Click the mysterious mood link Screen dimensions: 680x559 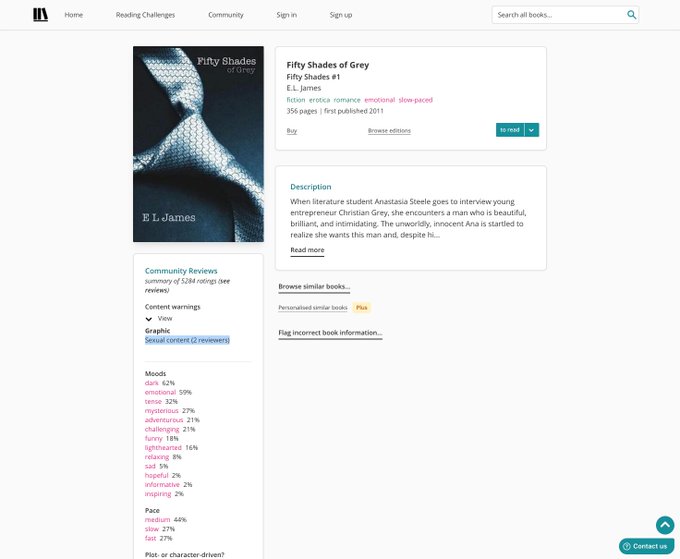point(162,411)
